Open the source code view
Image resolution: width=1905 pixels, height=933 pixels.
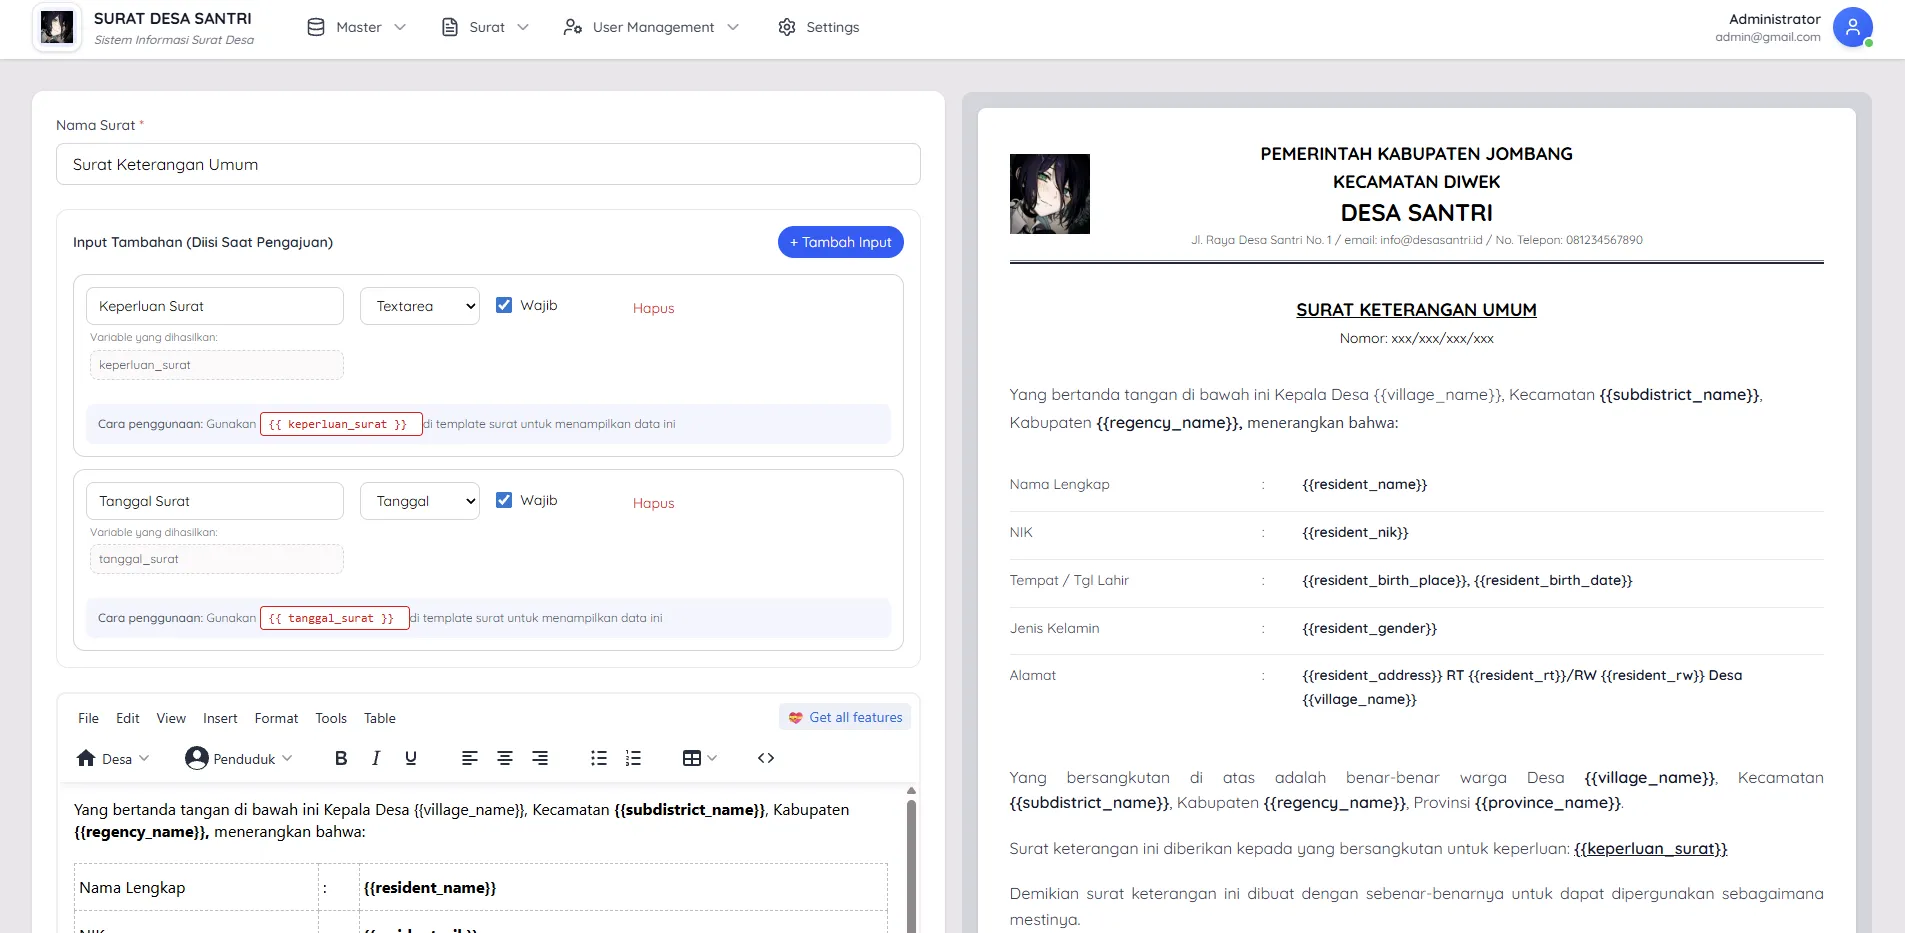pyautogui.click(x=766, y=758)
